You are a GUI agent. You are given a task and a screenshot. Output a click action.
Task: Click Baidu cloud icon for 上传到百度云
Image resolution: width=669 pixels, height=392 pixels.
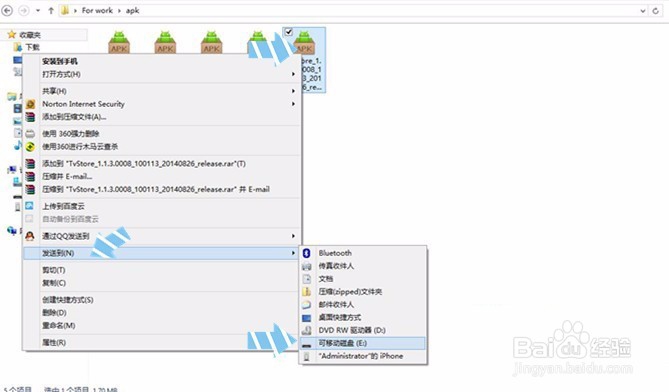click(x=29, y=206)
